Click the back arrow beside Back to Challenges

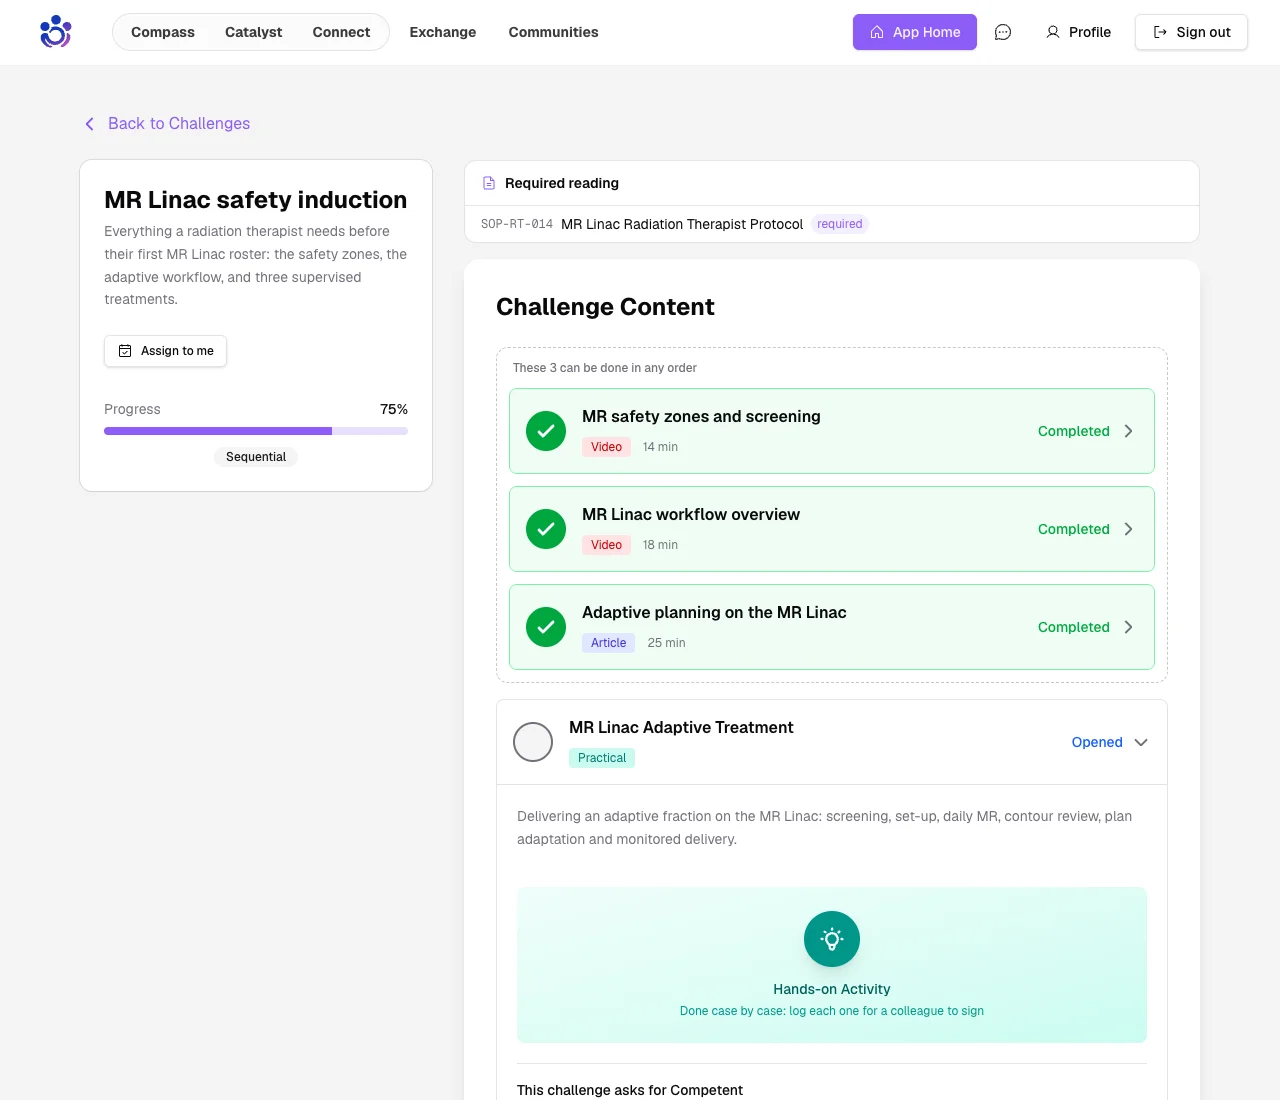89,124
